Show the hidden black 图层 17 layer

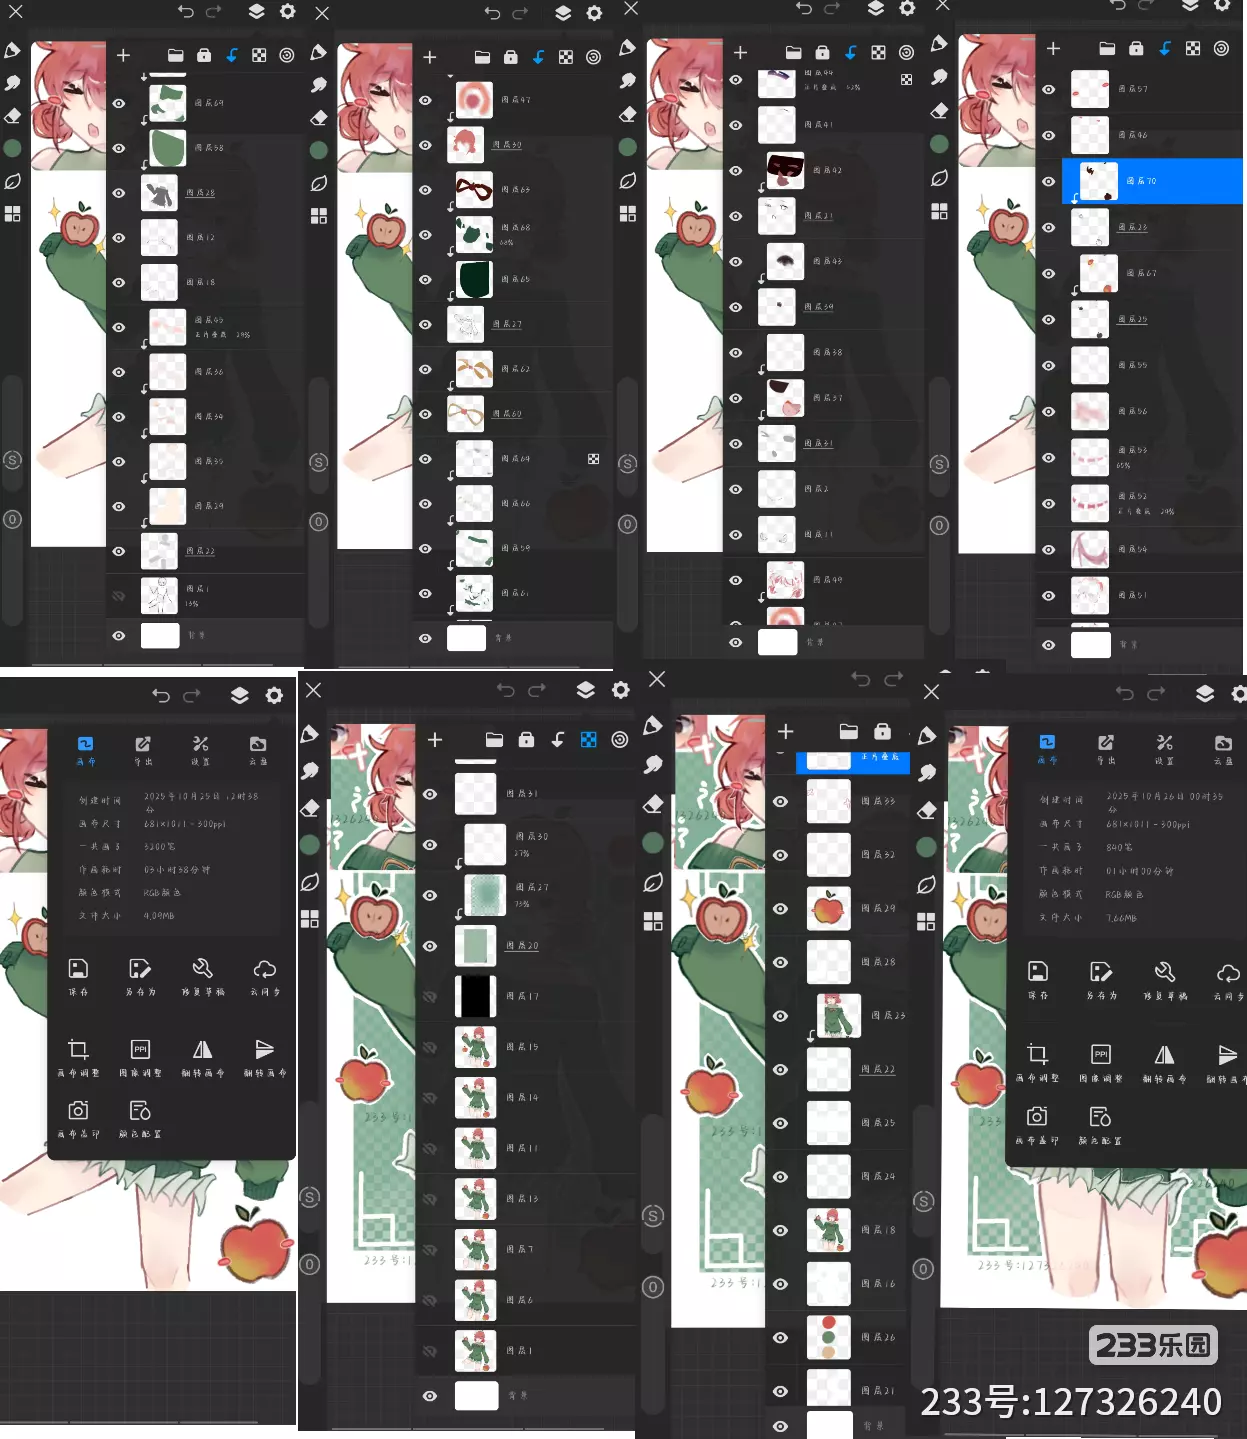[430, 996]
